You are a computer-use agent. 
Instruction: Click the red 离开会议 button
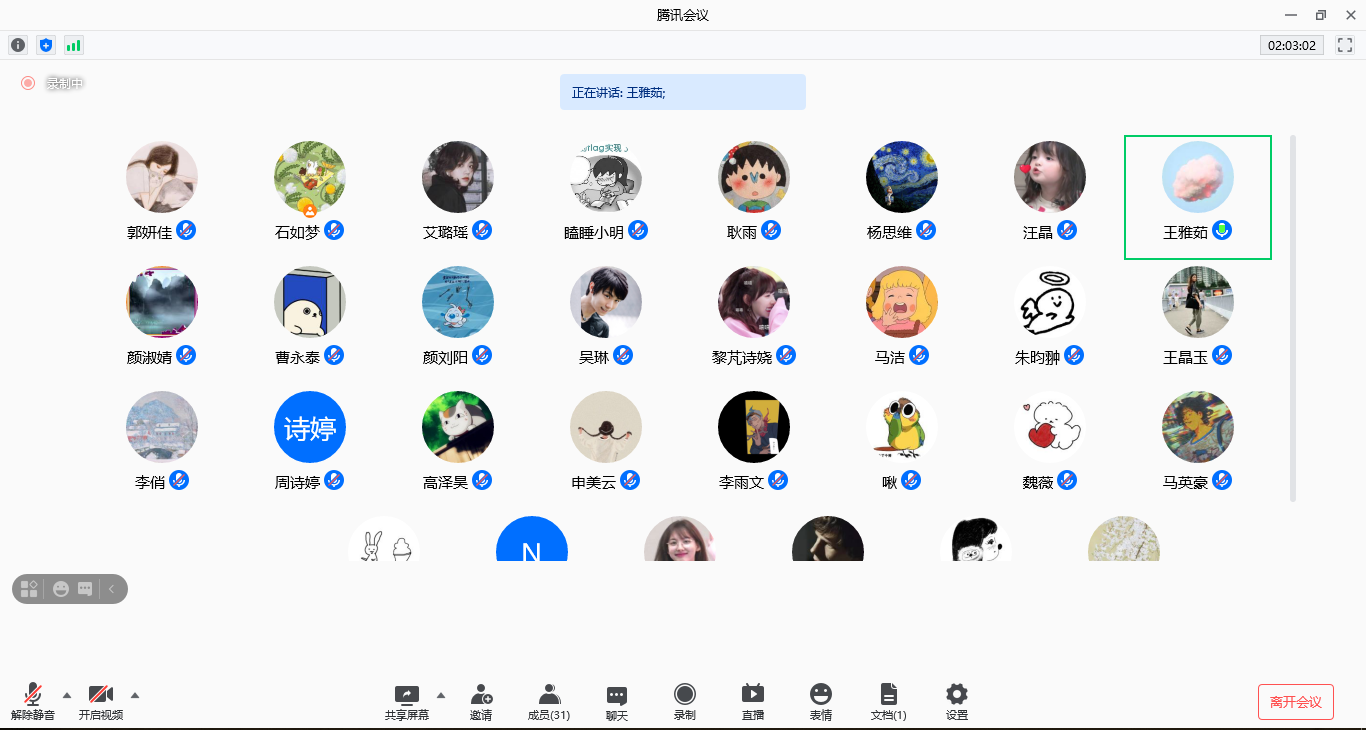coord(1295,702)
